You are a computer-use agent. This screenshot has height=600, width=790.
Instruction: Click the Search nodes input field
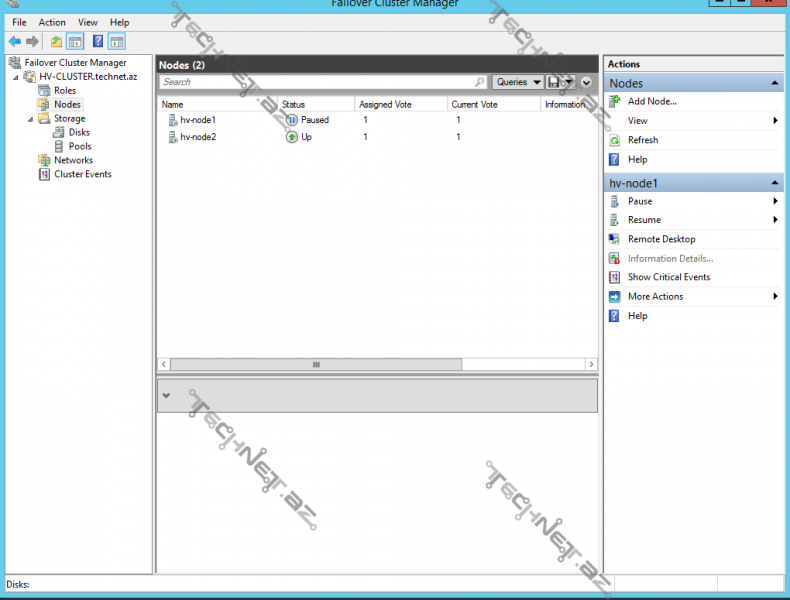pyautogui.click(x=315, y=82)
